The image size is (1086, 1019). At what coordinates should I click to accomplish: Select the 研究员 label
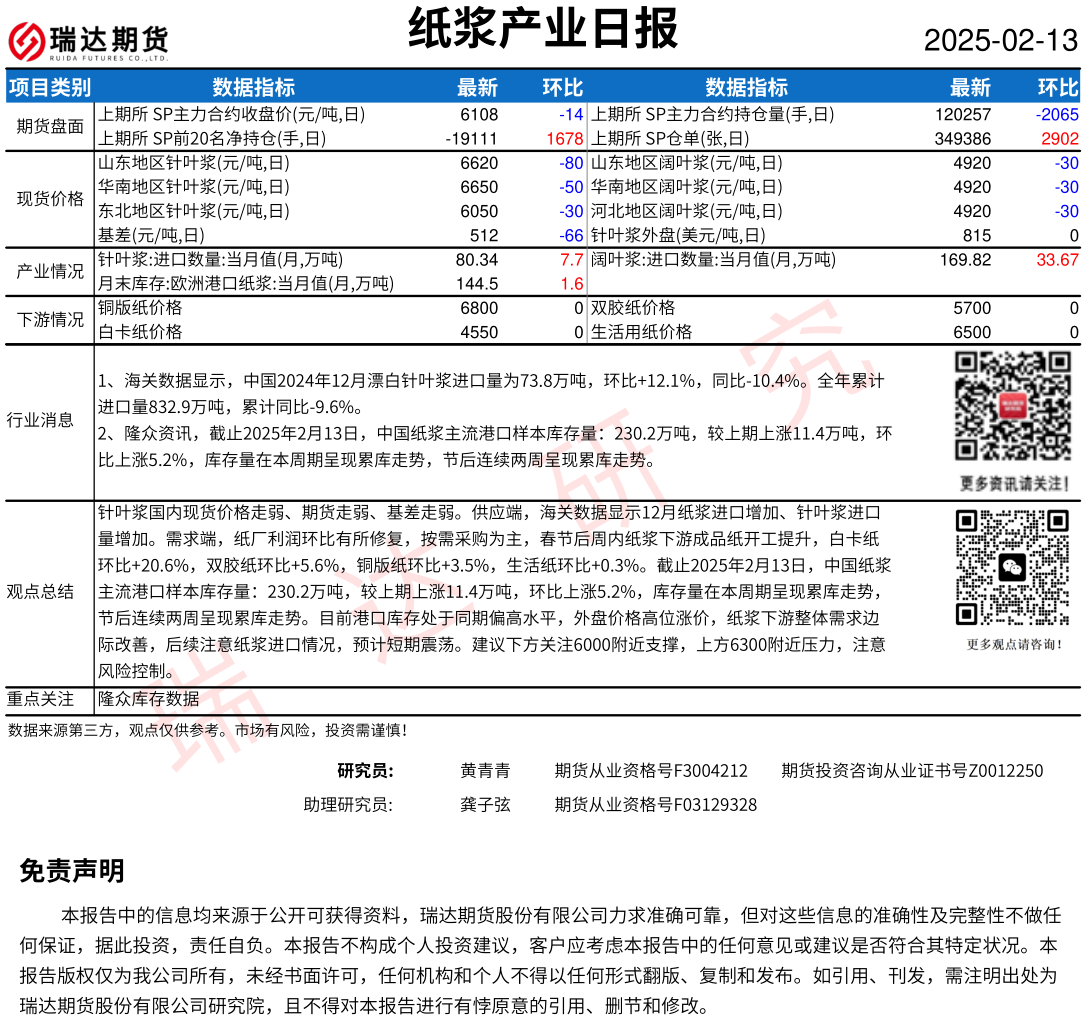pyautogui.click(x=366, y=771)
